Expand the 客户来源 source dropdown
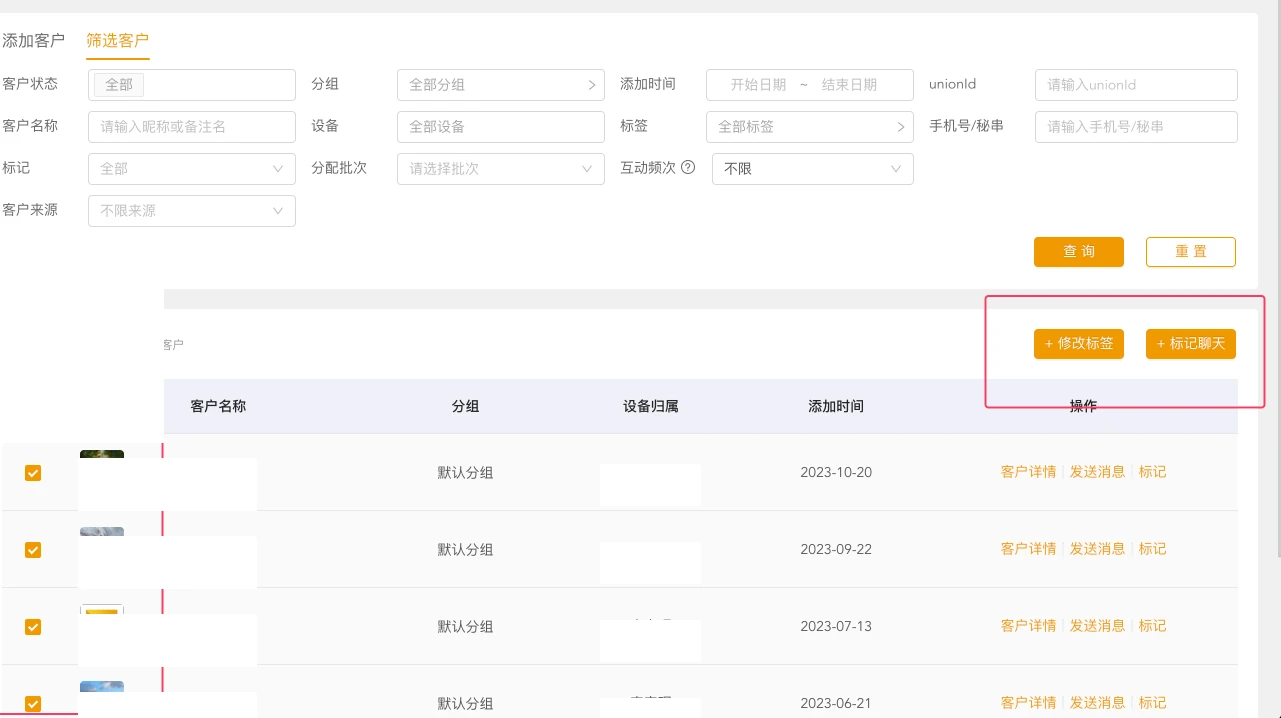Image resolution: width=1281 pixels, height=718 pixels. coord(192,211)
